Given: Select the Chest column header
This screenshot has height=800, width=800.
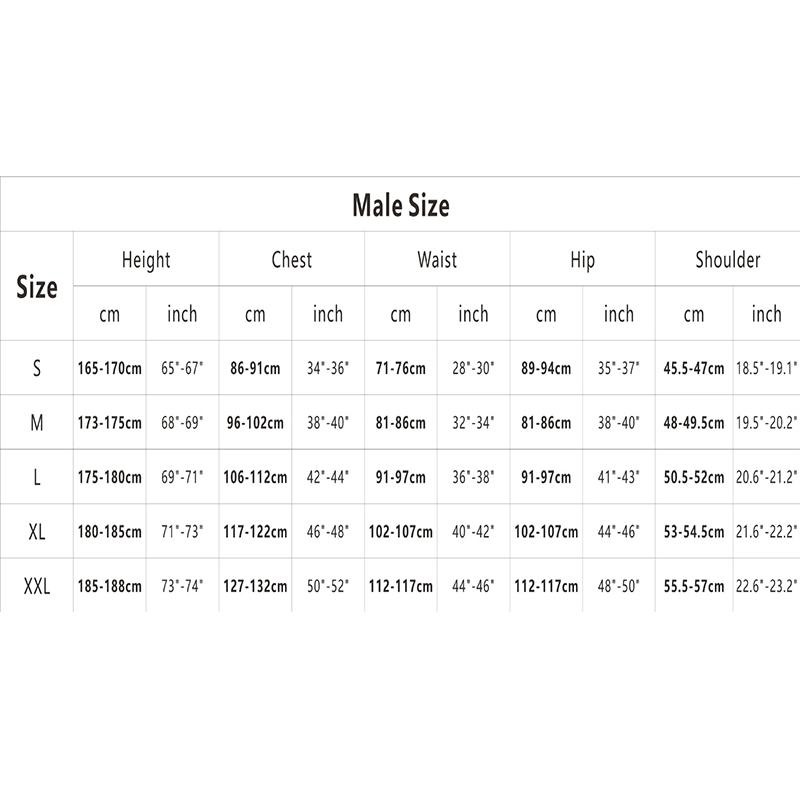Looking at the screenshot, I should pos(292,260).
